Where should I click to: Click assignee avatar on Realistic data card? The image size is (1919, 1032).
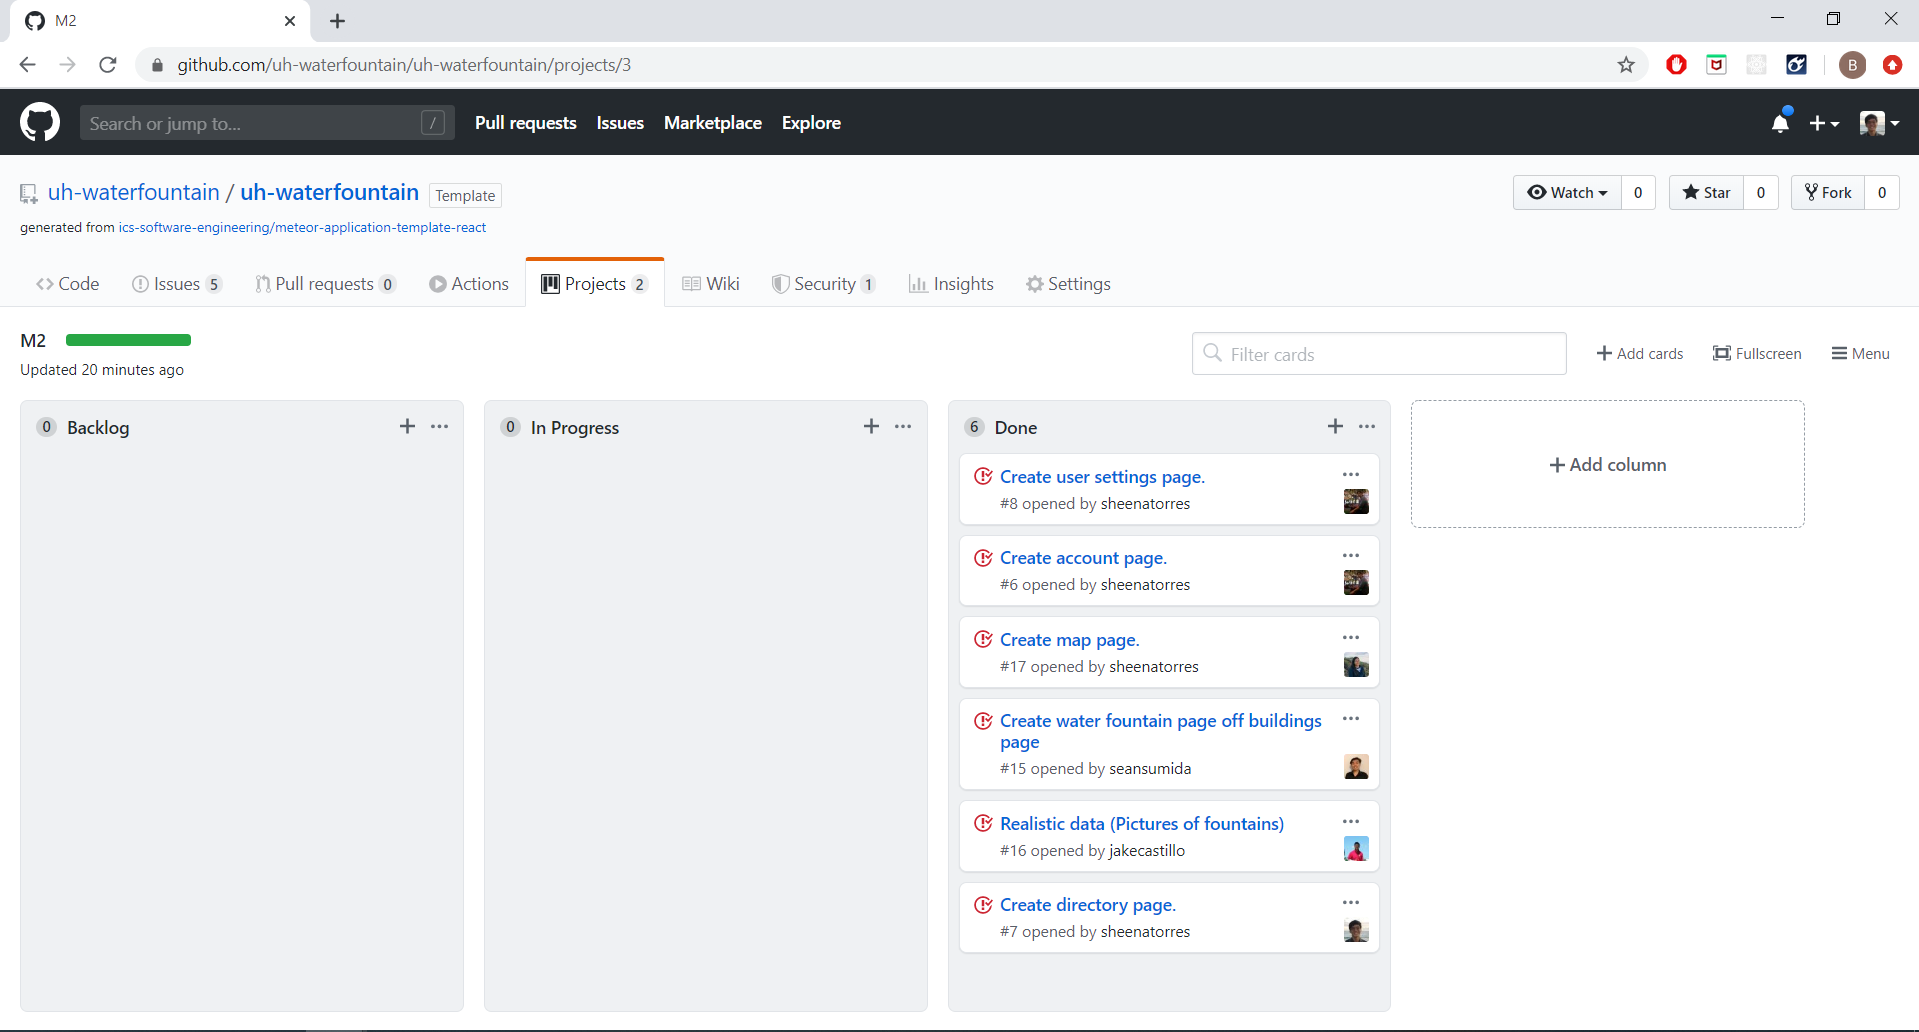[1356, 849]
